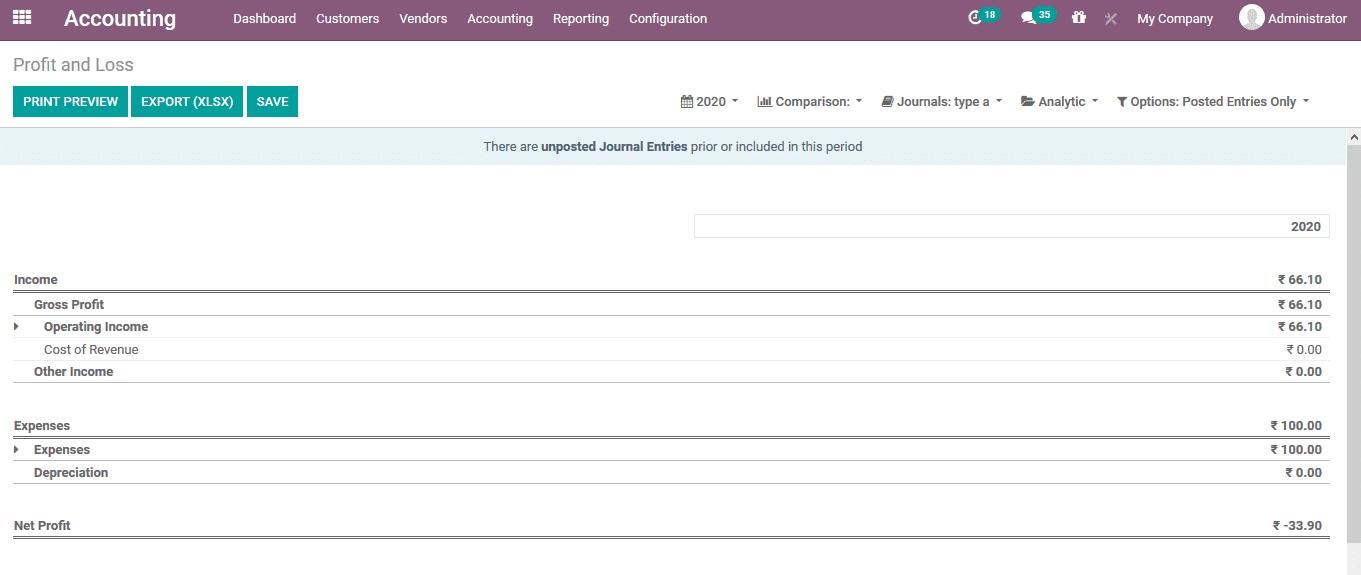Image resolution: width=1361 pixels, height=575 pixels.
Task: Open the Comparison filter dropdown
Action: pyautogui.click(x=810, y=102)
